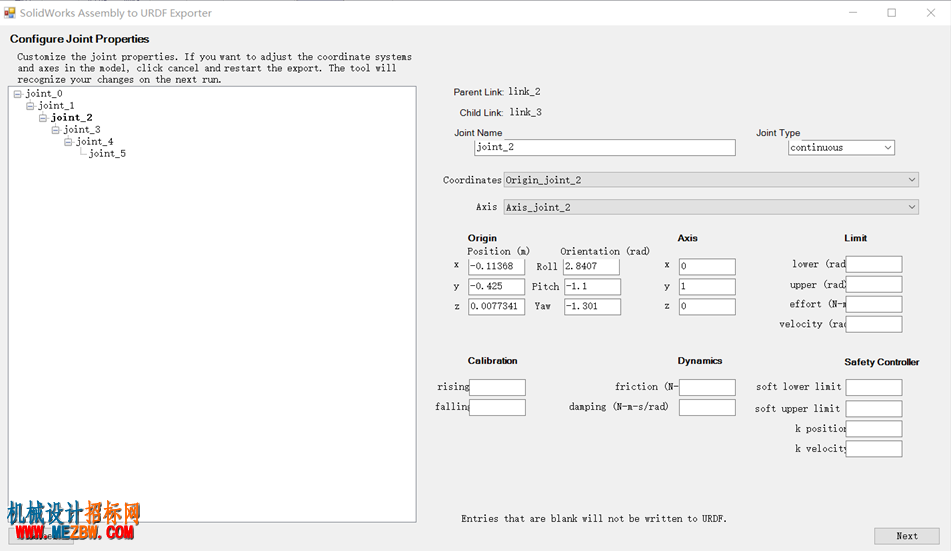Image resolution: width=951 pixels, height=551 pixels.
Task: Collapse the joint_3 tree node
Action: tap(55, 130)
